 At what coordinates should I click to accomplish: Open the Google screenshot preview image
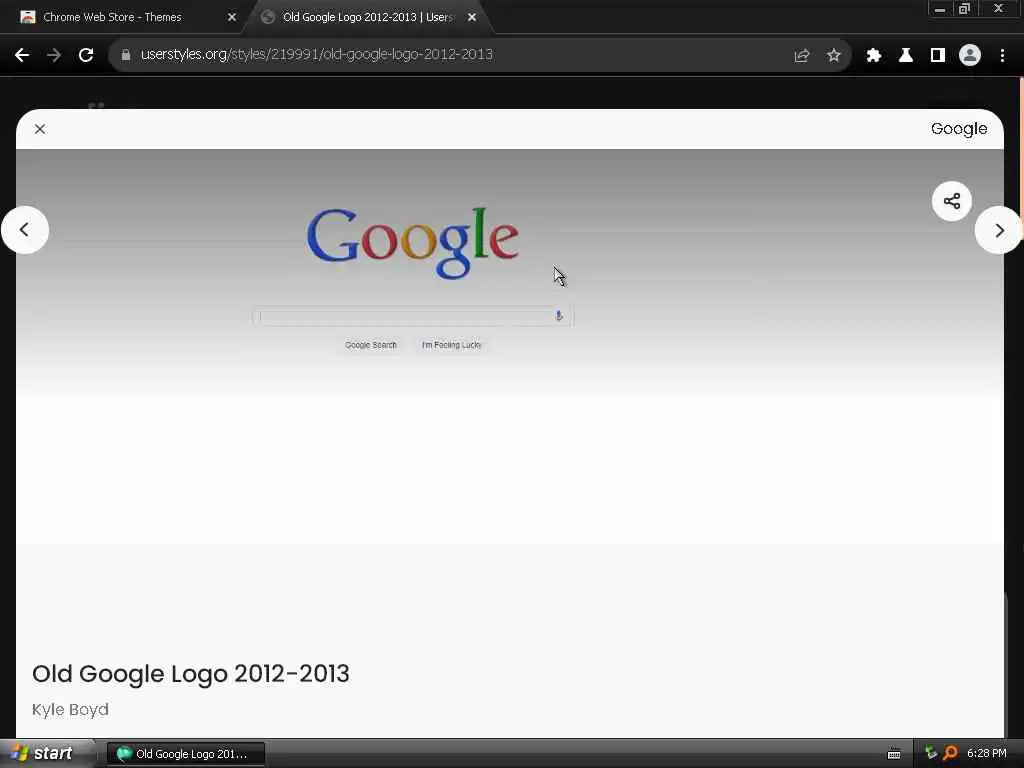coord(509,346)
